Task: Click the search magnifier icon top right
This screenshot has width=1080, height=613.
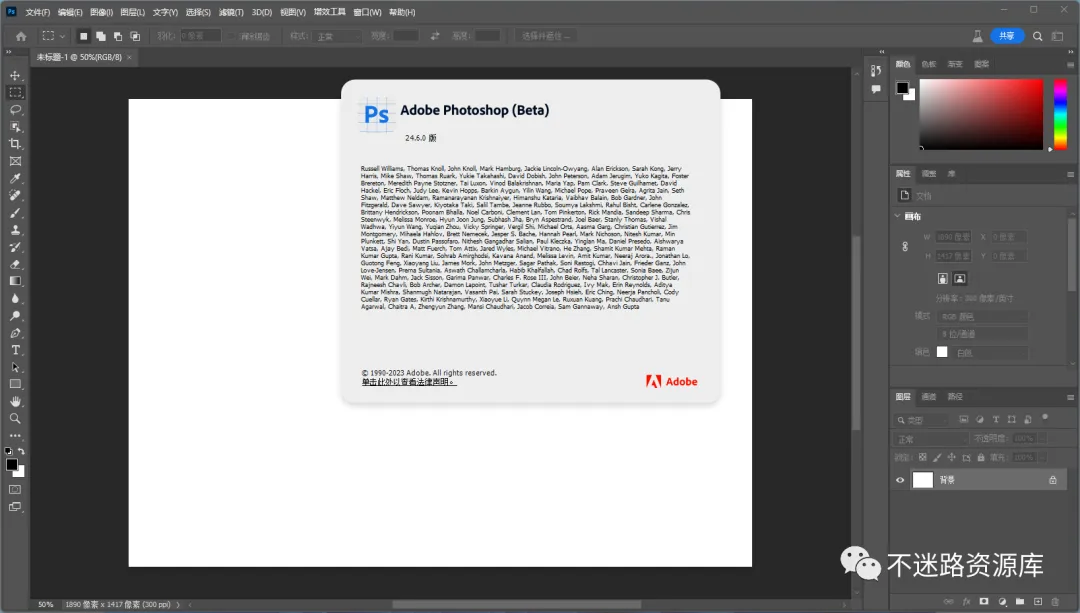Action: (x=1037, y=36)
